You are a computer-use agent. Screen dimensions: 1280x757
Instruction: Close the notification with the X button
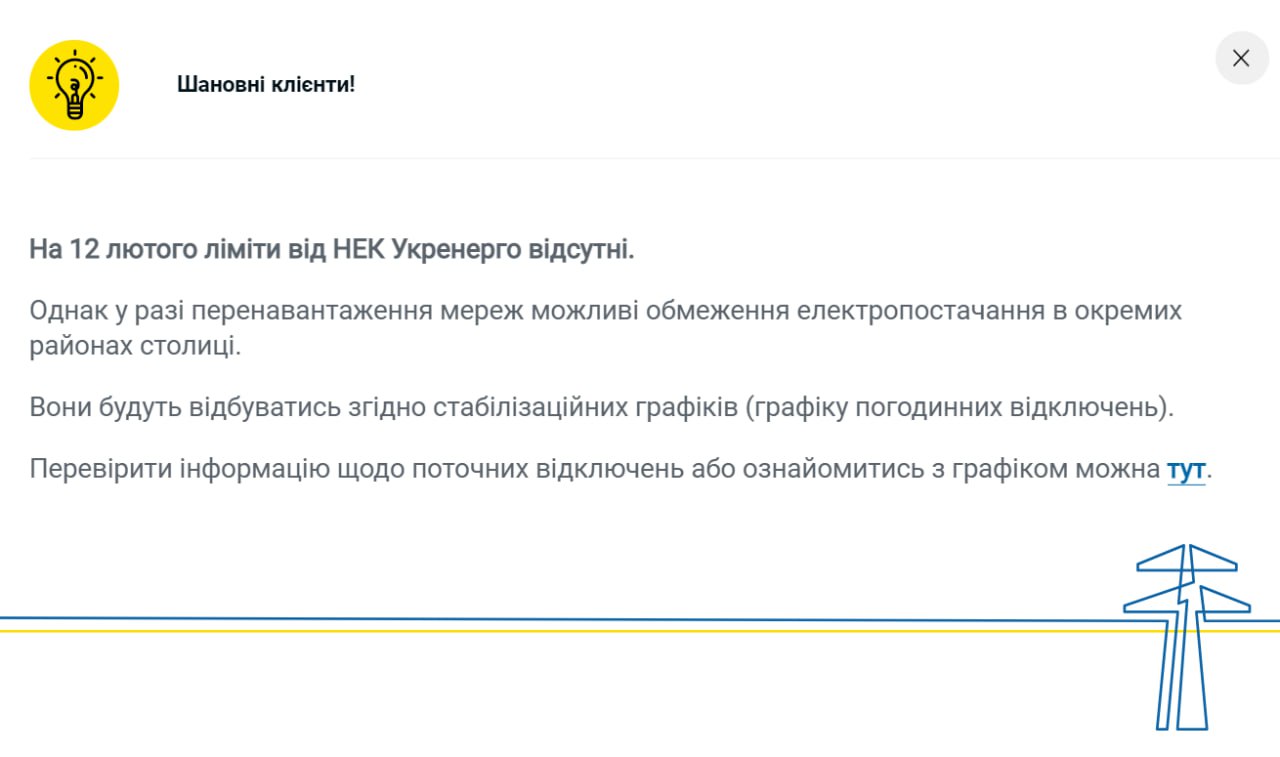(x=1241, y=58)
